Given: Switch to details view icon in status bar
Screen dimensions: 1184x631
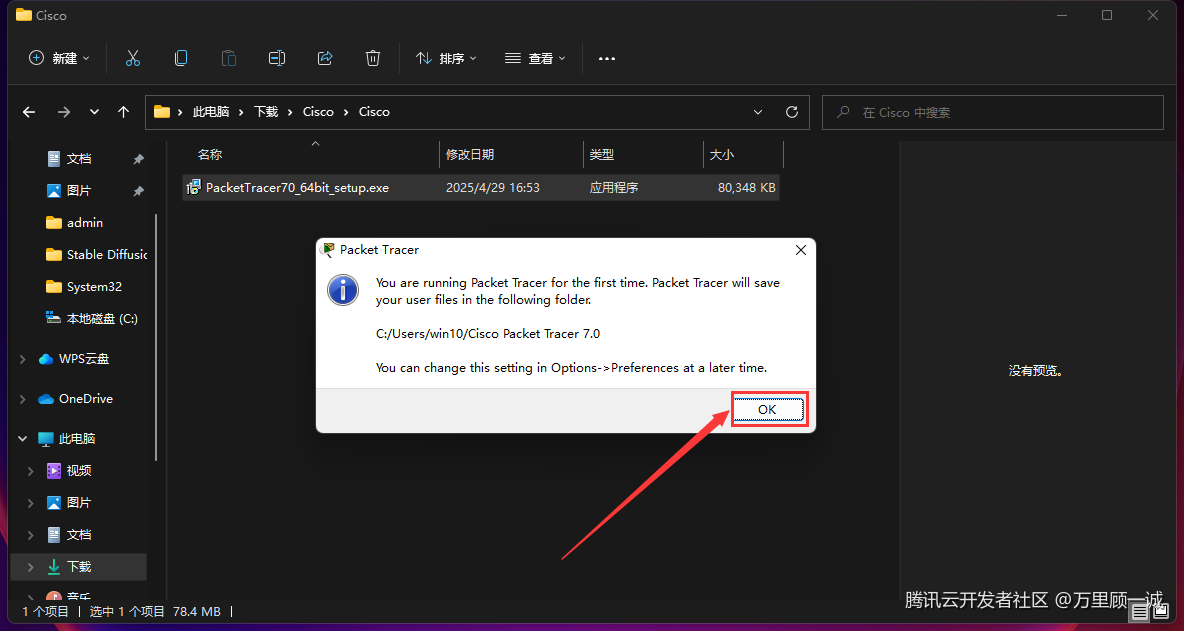Looking at the screenshot, I should [x=1139, y=614].
